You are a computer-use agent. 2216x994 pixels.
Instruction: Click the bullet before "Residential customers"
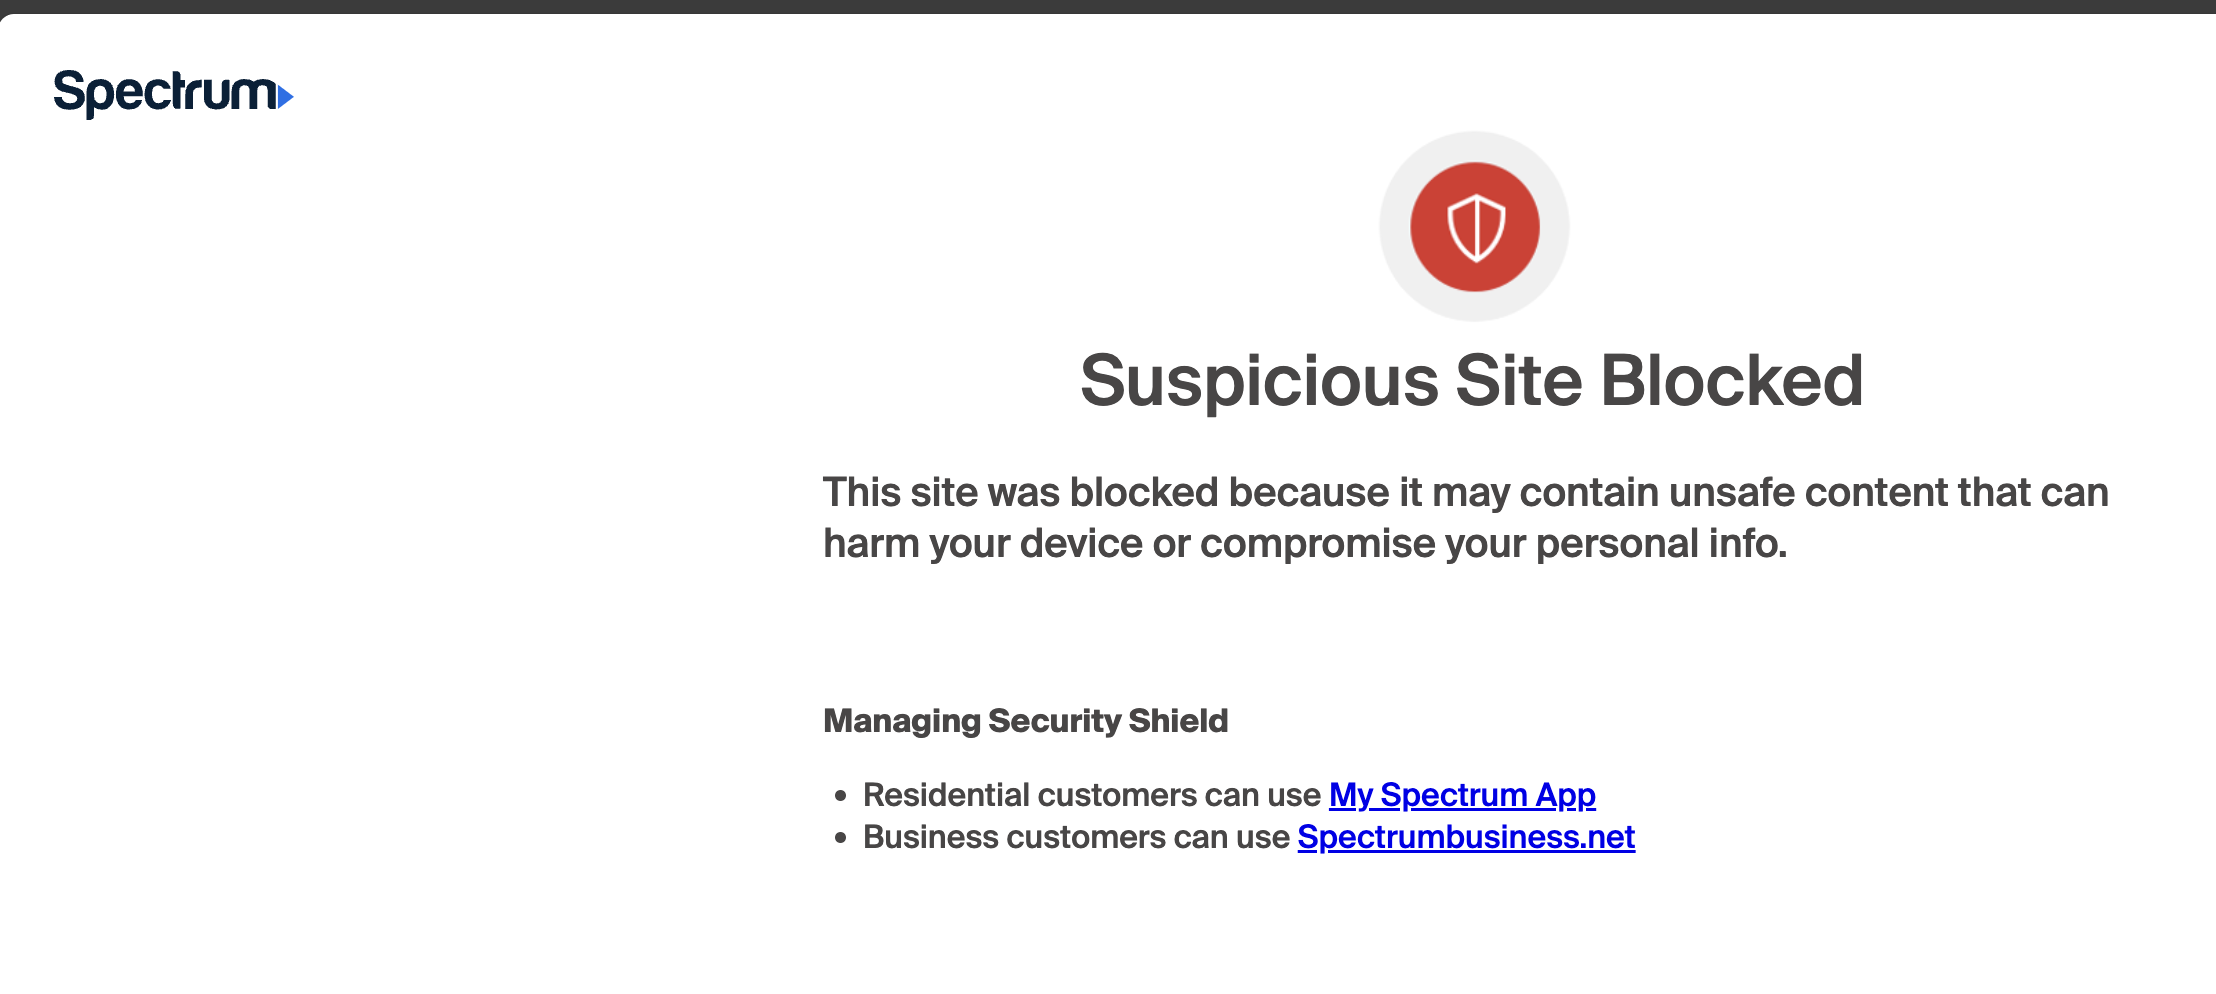[x=841, y=796]
